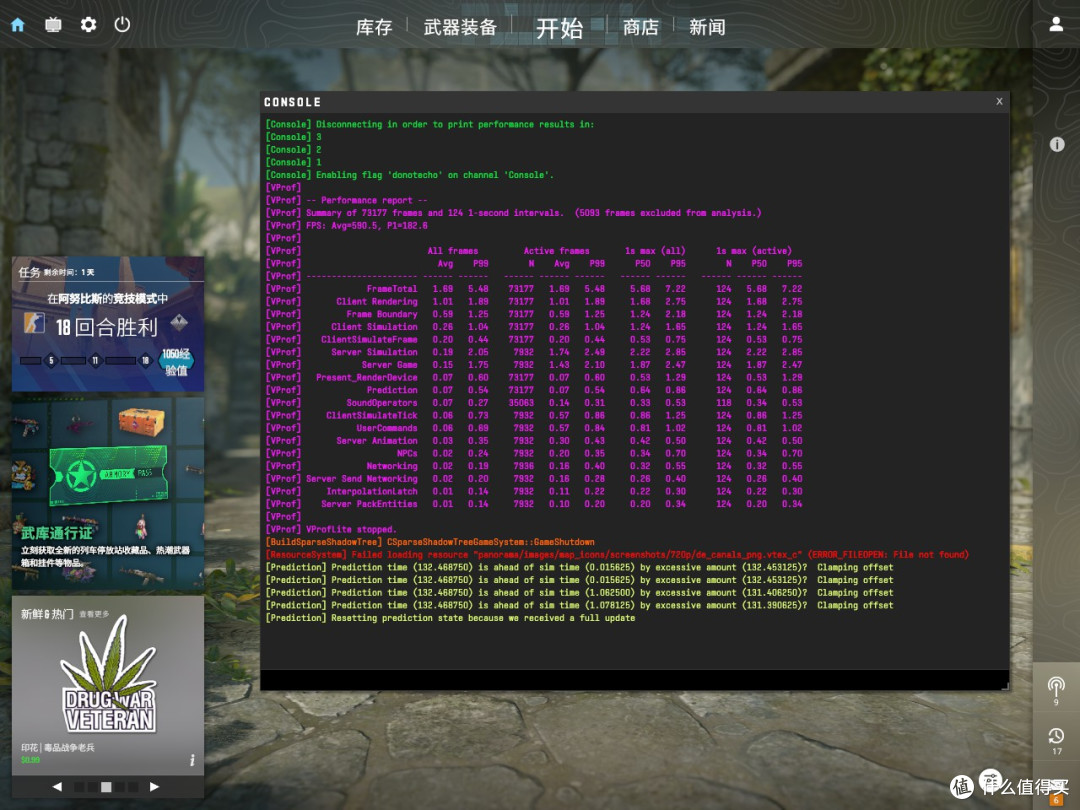1080x810 pixels.
Task: Click the 印花 | 毒品战争老兵 item label
Action: (x=58, y=747)
